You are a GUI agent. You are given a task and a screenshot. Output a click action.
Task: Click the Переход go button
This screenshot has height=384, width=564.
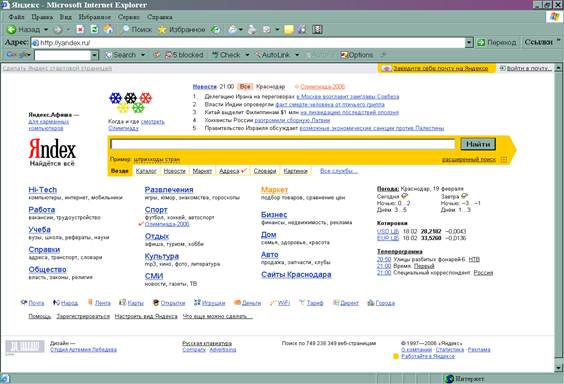pos(497,42)
